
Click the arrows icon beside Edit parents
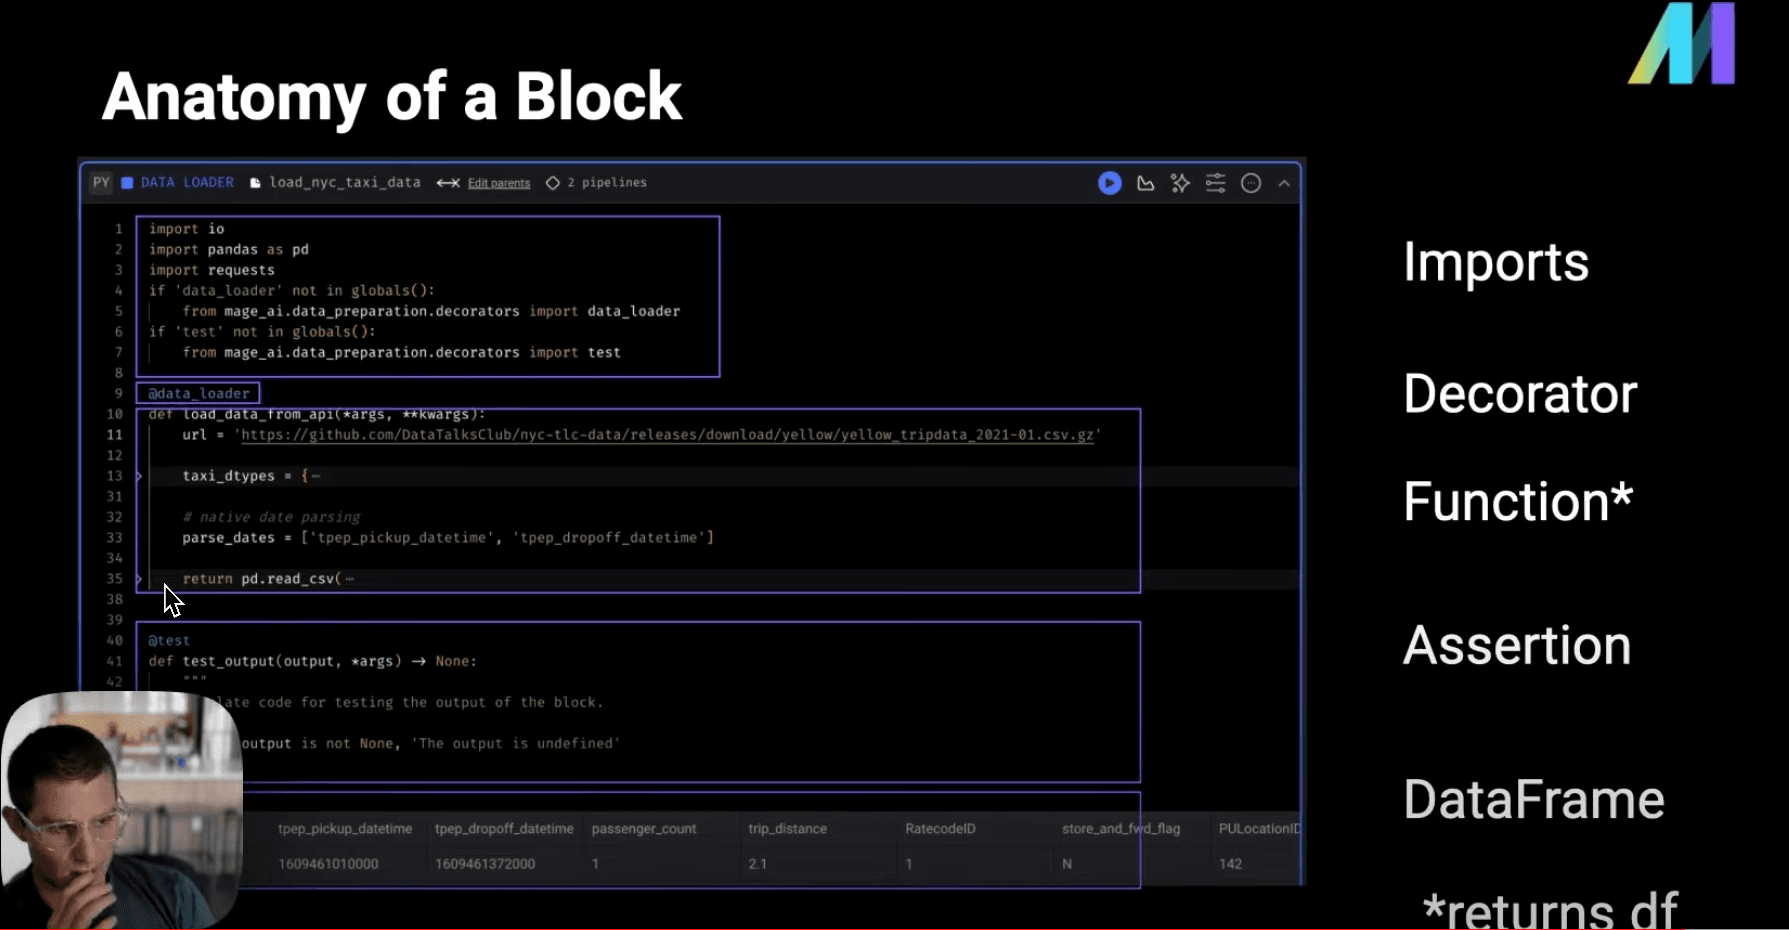coord(448,183)
